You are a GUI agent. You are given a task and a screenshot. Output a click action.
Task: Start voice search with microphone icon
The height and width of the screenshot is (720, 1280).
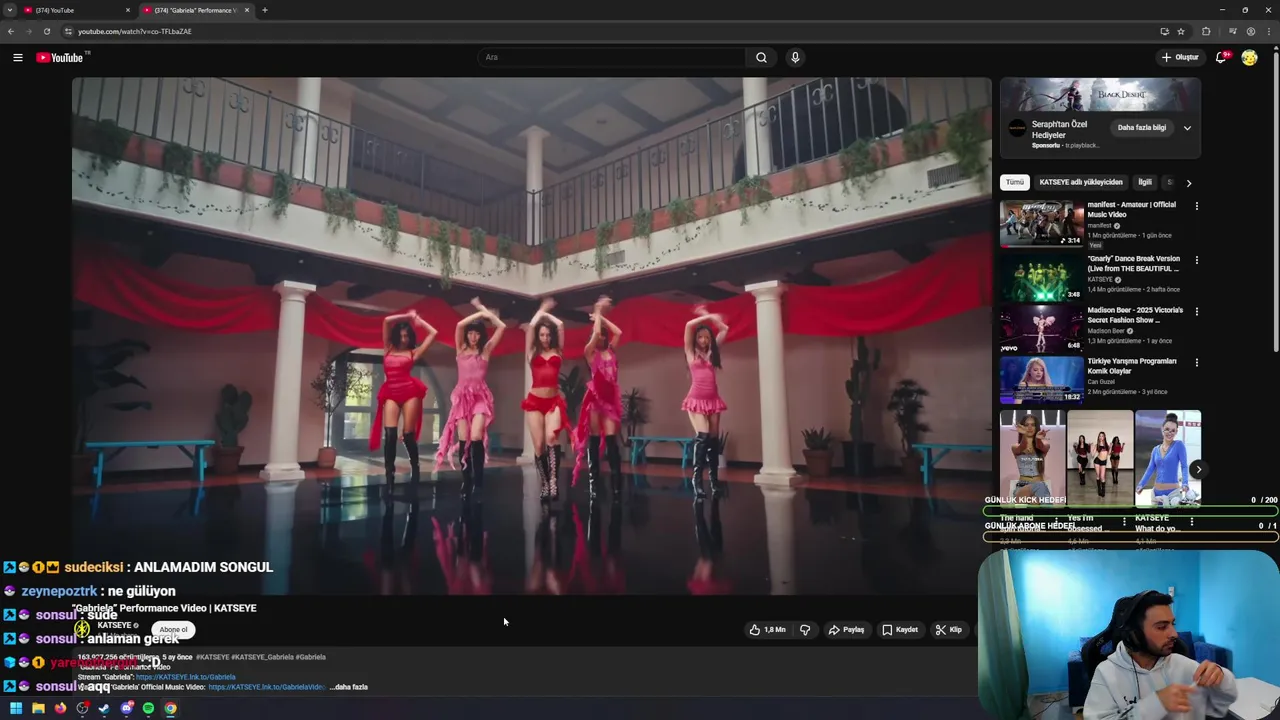click(795, 58)
